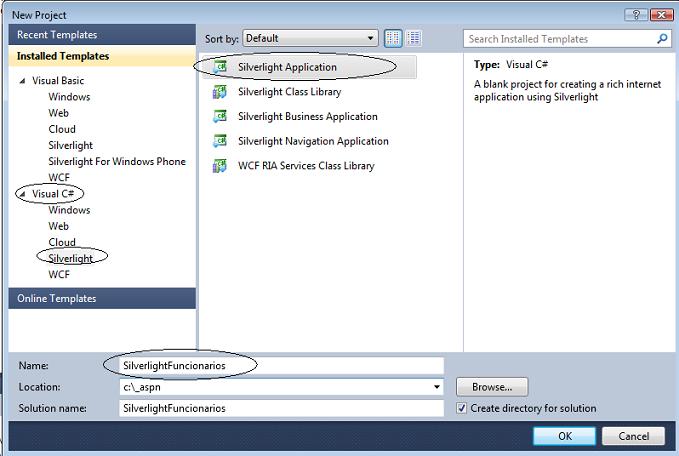
Task: Toggle Create directory for solution checkbox
Action: click(461, 408)
